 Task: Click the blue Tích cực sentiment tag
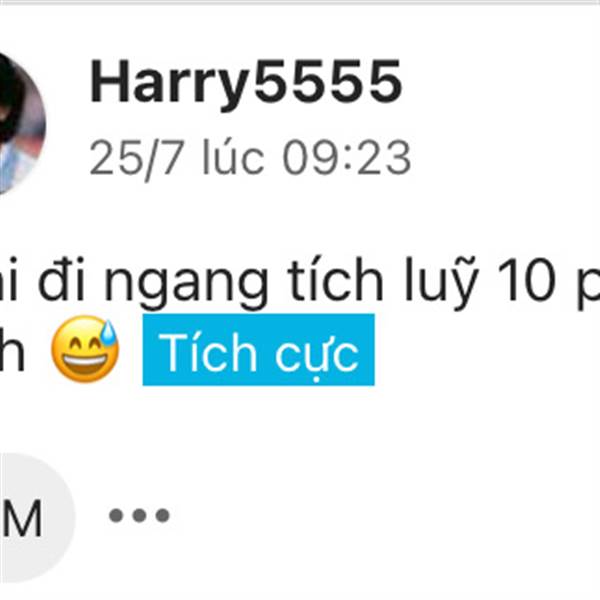(259, 350)
